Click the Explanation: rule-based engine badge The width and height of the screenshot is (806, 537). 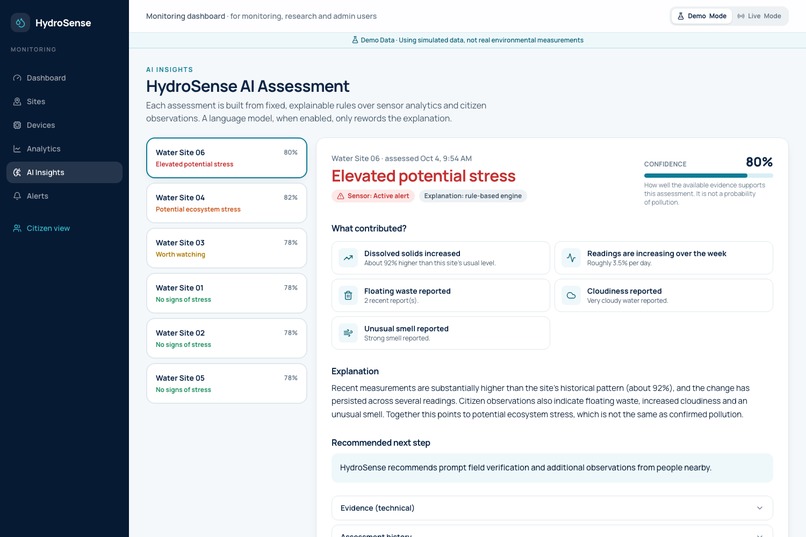(x=473, y=196)
